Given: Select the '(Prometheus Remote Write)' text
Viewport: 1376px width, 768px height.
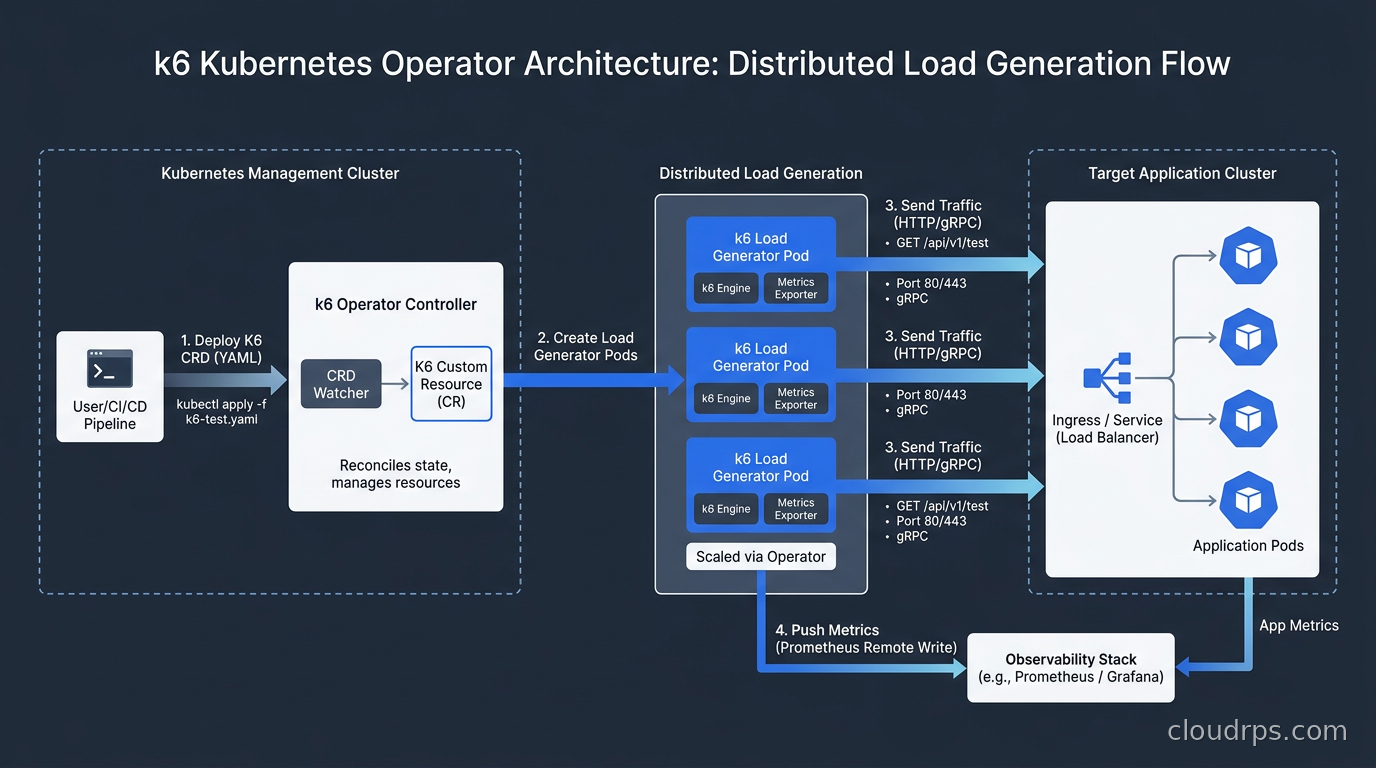Looking at the screenshot, I should pos(866,647).
